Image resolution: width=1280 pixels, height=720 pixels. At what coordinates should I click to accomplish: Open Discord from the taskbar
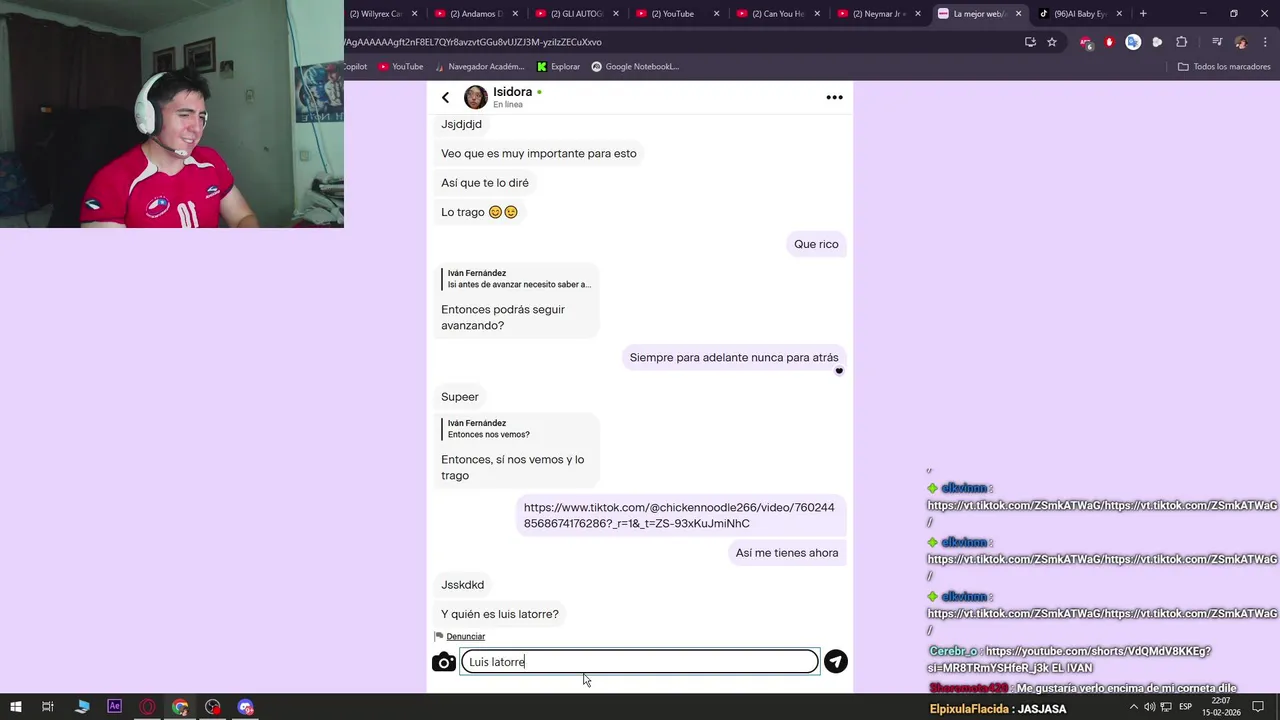click(x=246, y=707)
